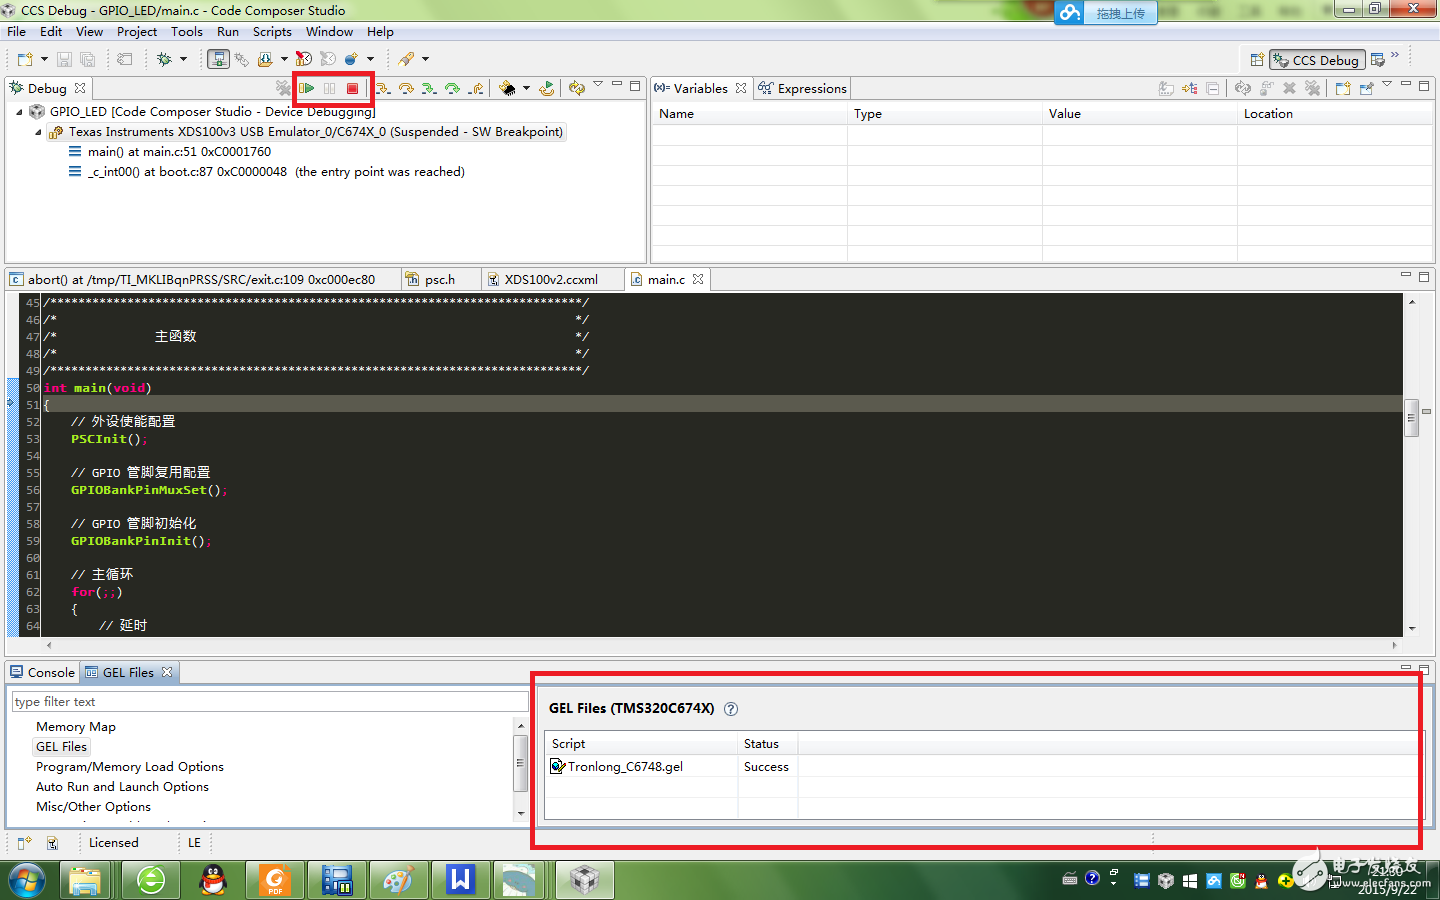Click the Step Return icon
The image size is (1440, 900).
pos(477,88)
